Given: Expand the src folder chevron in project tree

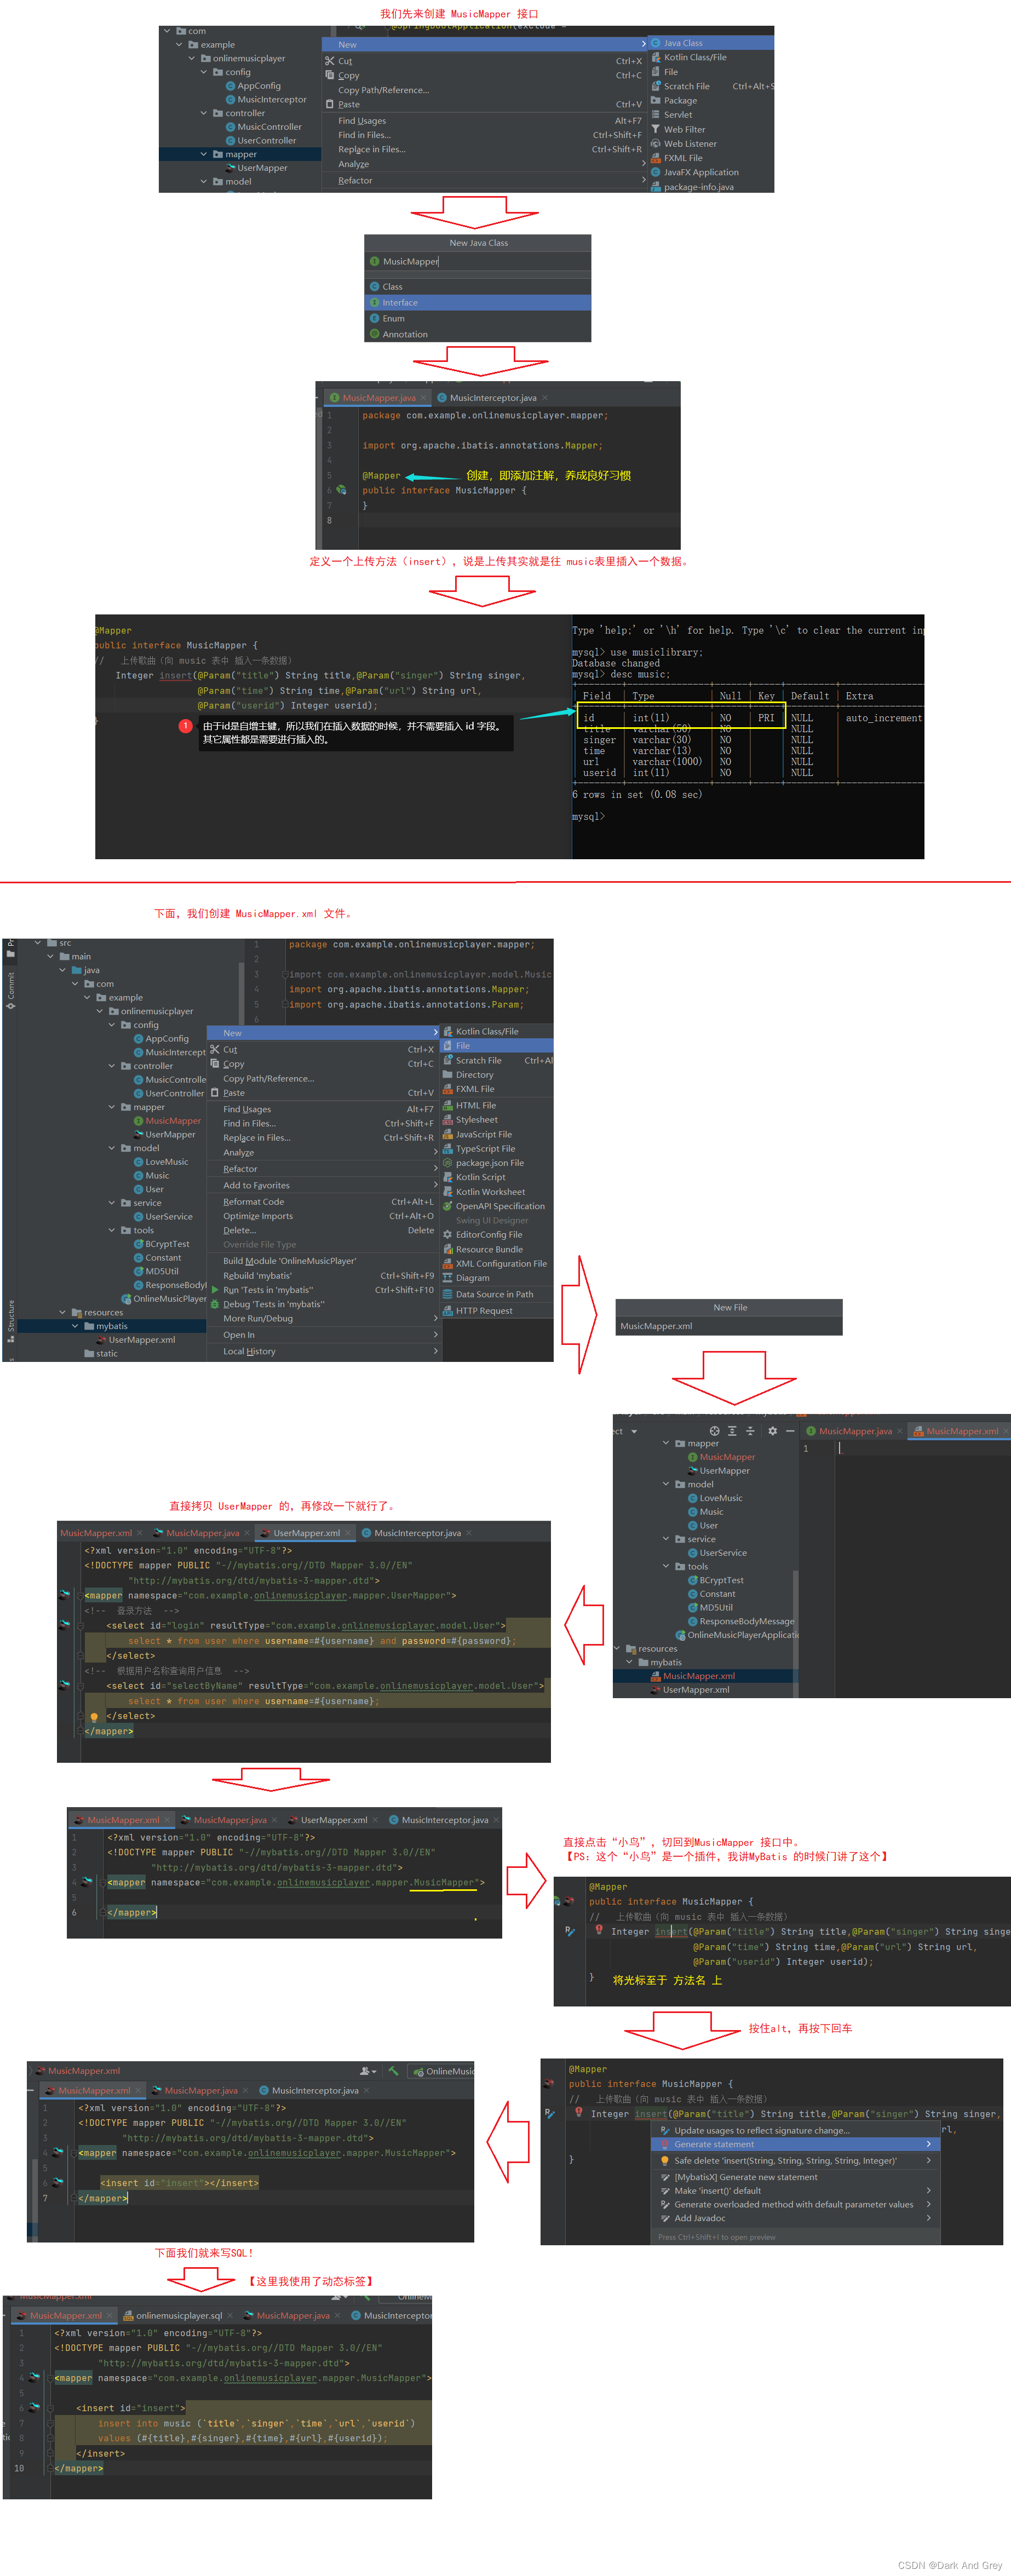Looking at the screenshot, I should pyautogui.click(x=38, y=943).
